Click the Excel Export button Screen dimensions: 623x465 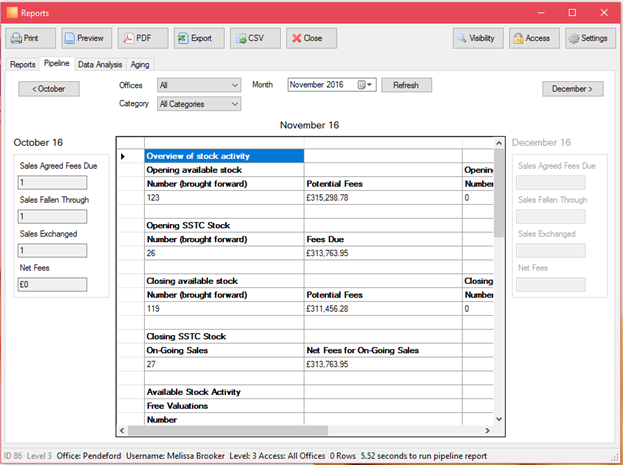coord(199,38)
